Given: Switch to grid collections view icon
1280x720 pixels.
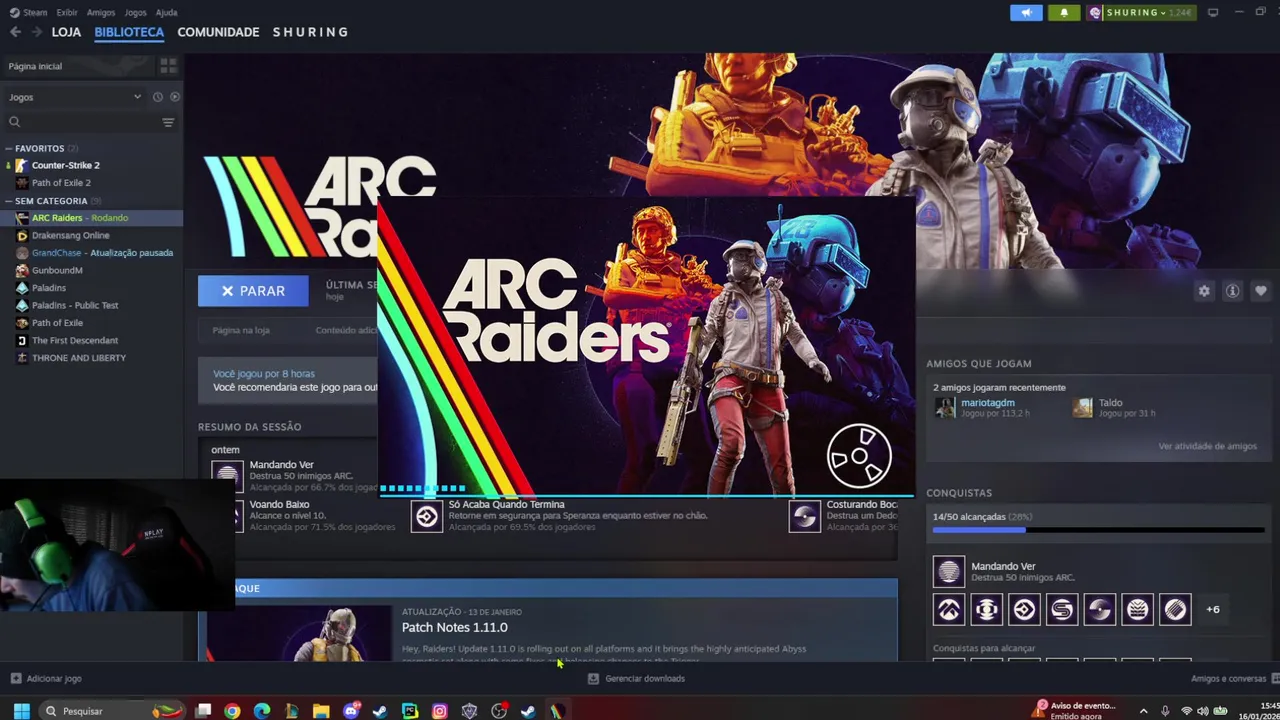Looking at the screenshot, I should 168,66.
